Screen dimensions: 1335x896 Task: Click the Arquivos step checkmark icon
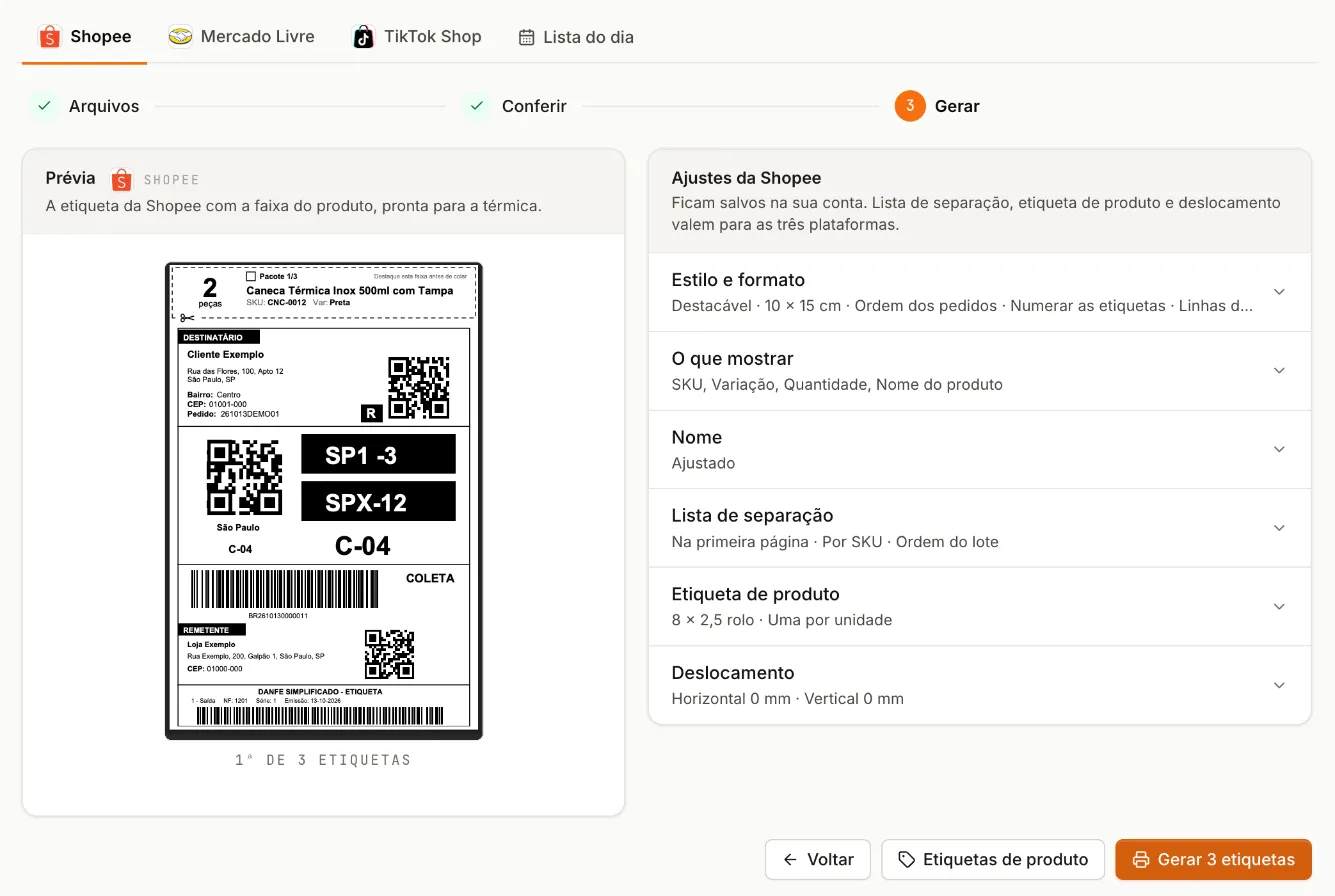click(44, 106)
